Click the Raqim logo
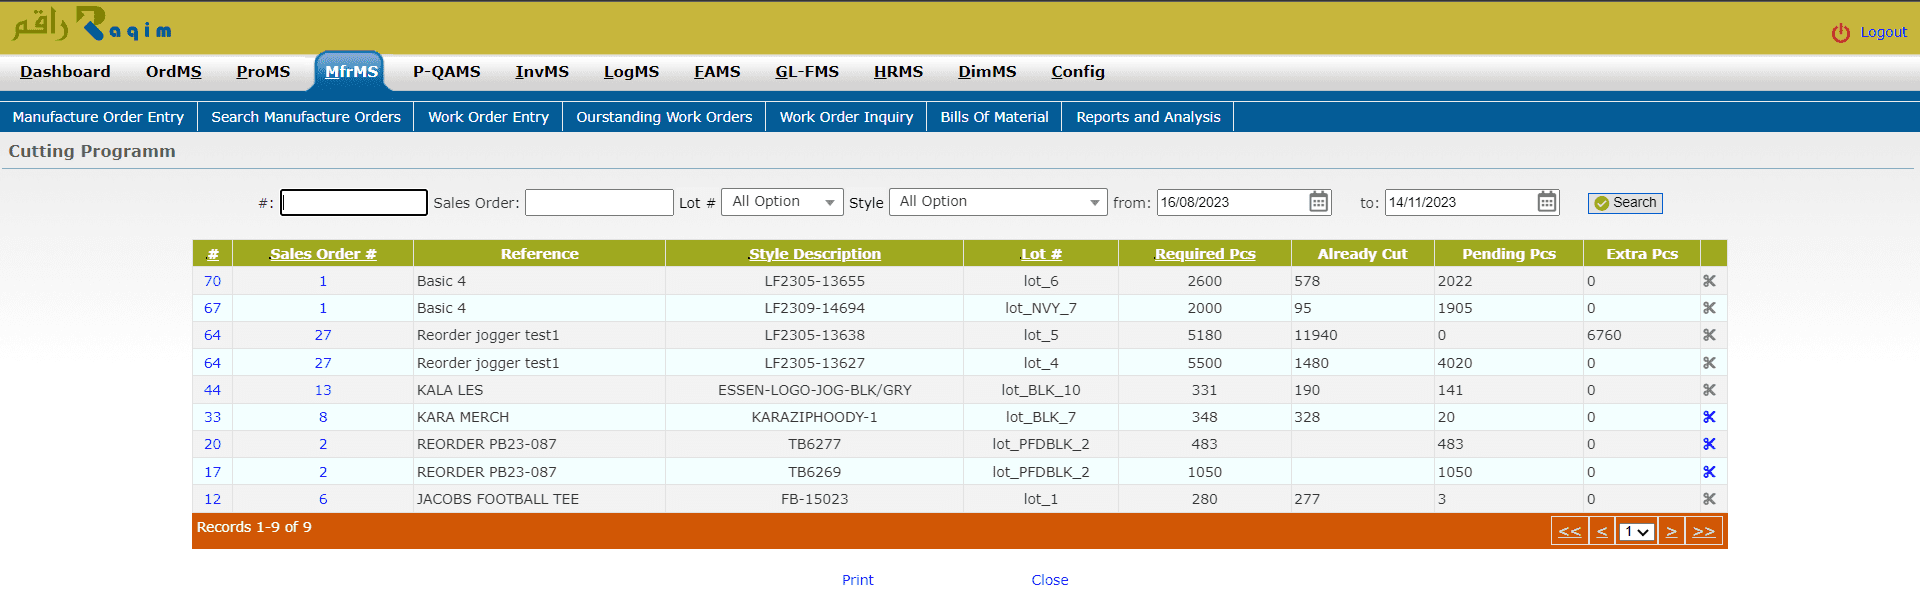Image resolution: width=1920 pixels, height=607 pixels. click(x=92, y=25)
